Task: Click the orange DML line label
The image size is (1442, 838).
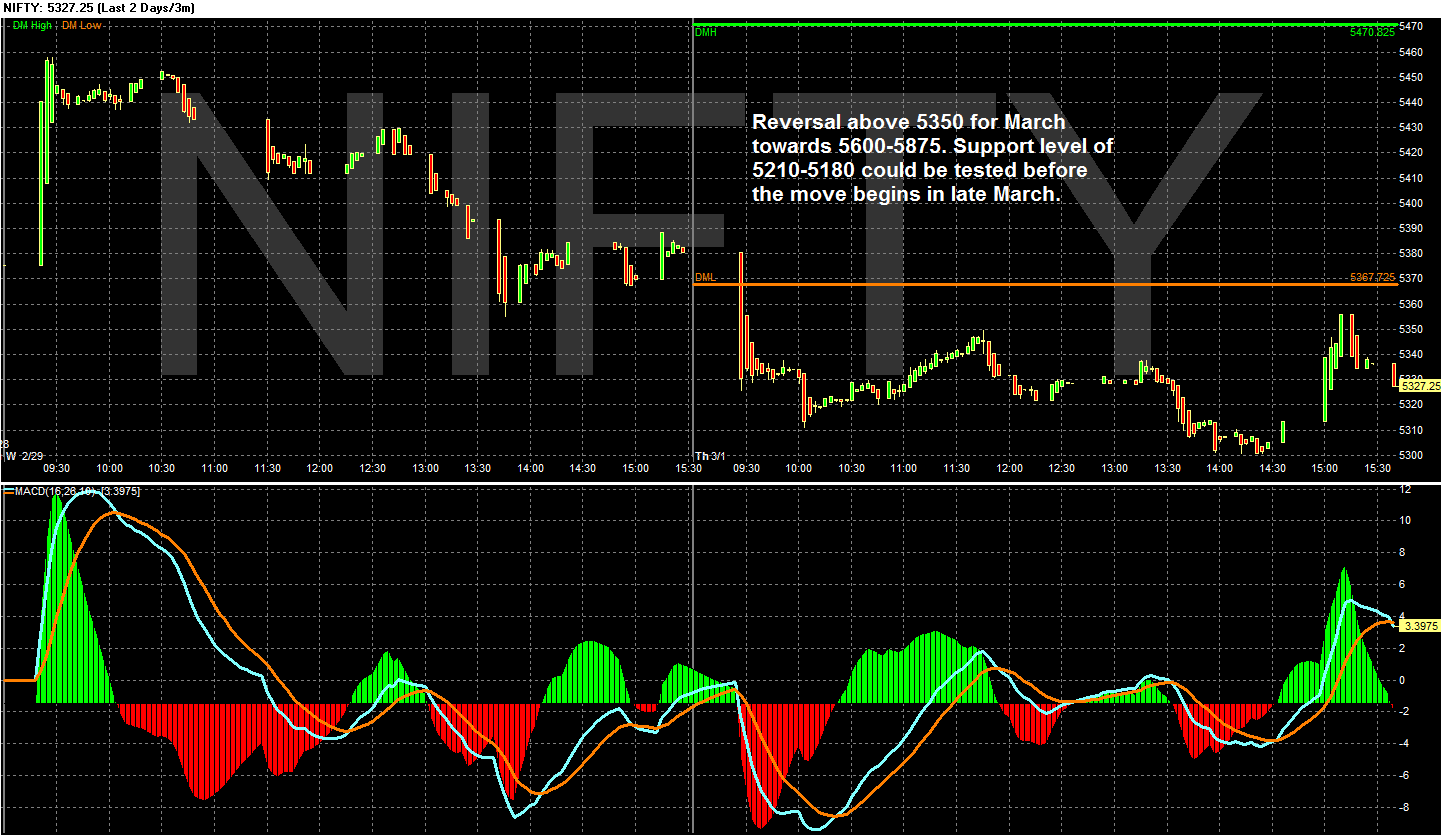Action: 706,277
